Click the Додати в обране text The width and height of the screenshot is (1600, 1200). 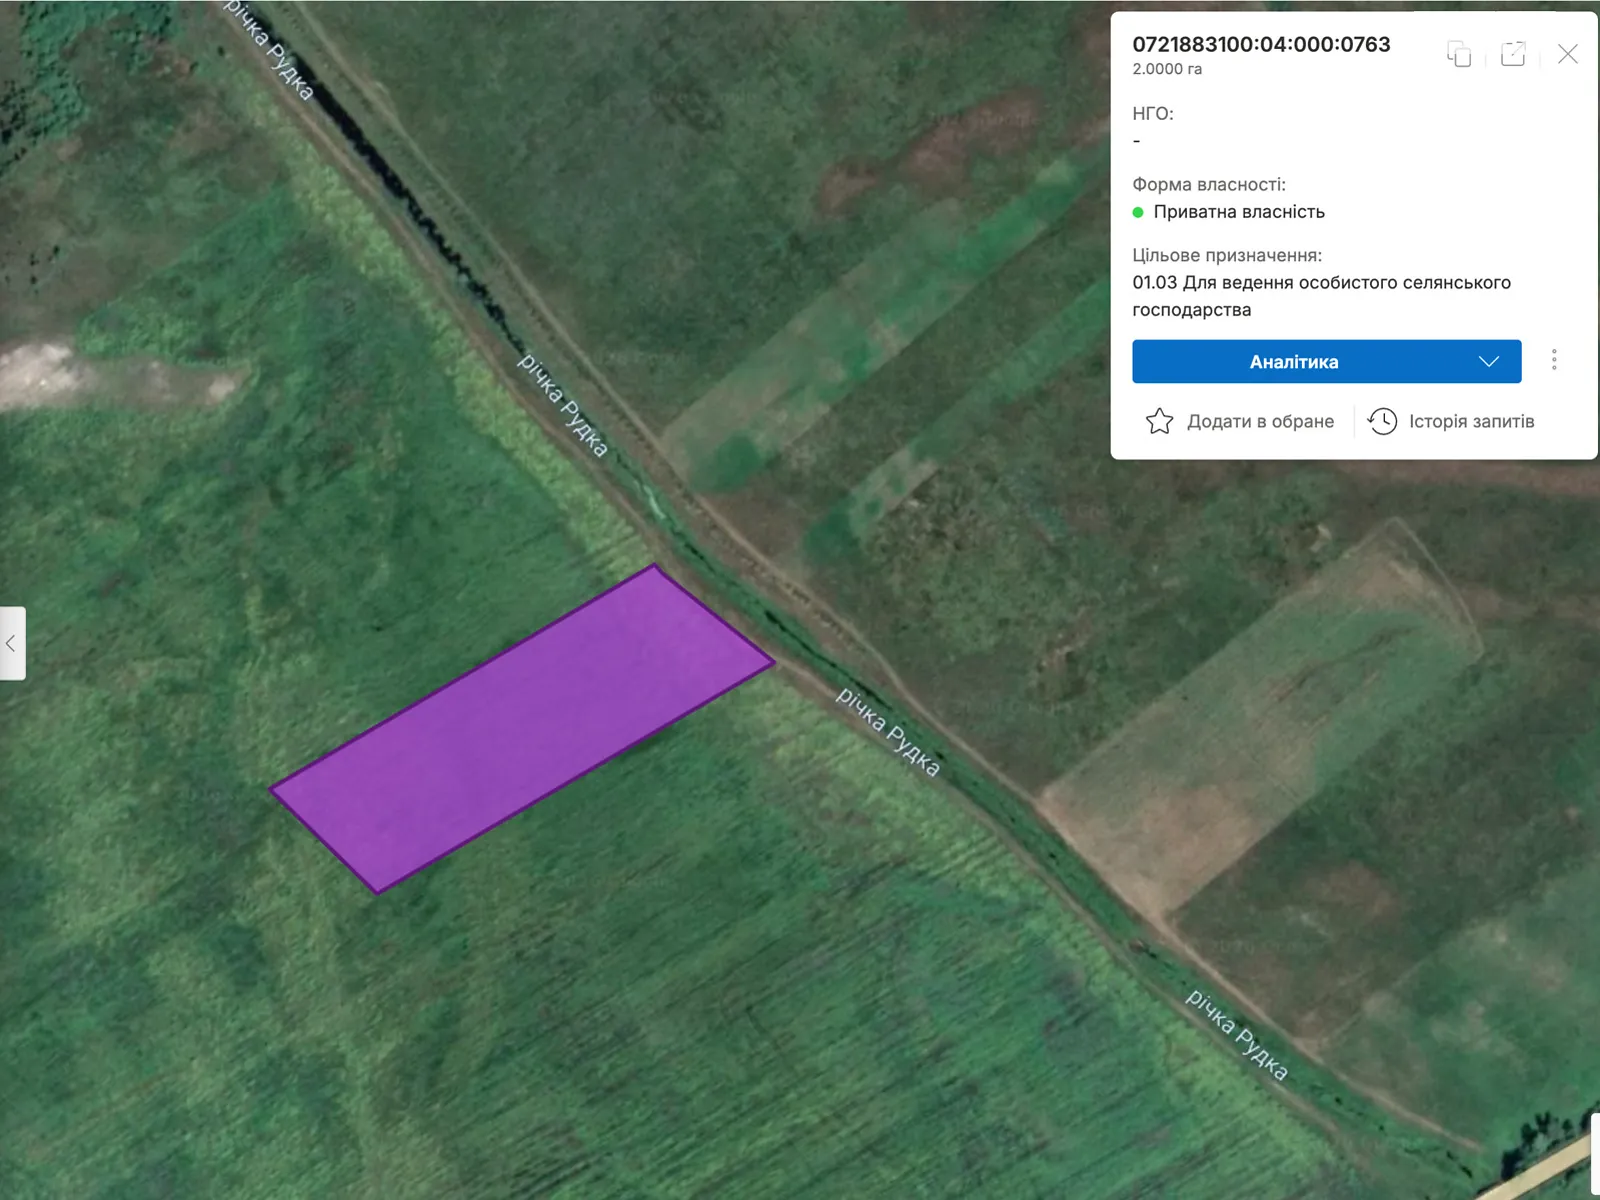pos(1260,421)
